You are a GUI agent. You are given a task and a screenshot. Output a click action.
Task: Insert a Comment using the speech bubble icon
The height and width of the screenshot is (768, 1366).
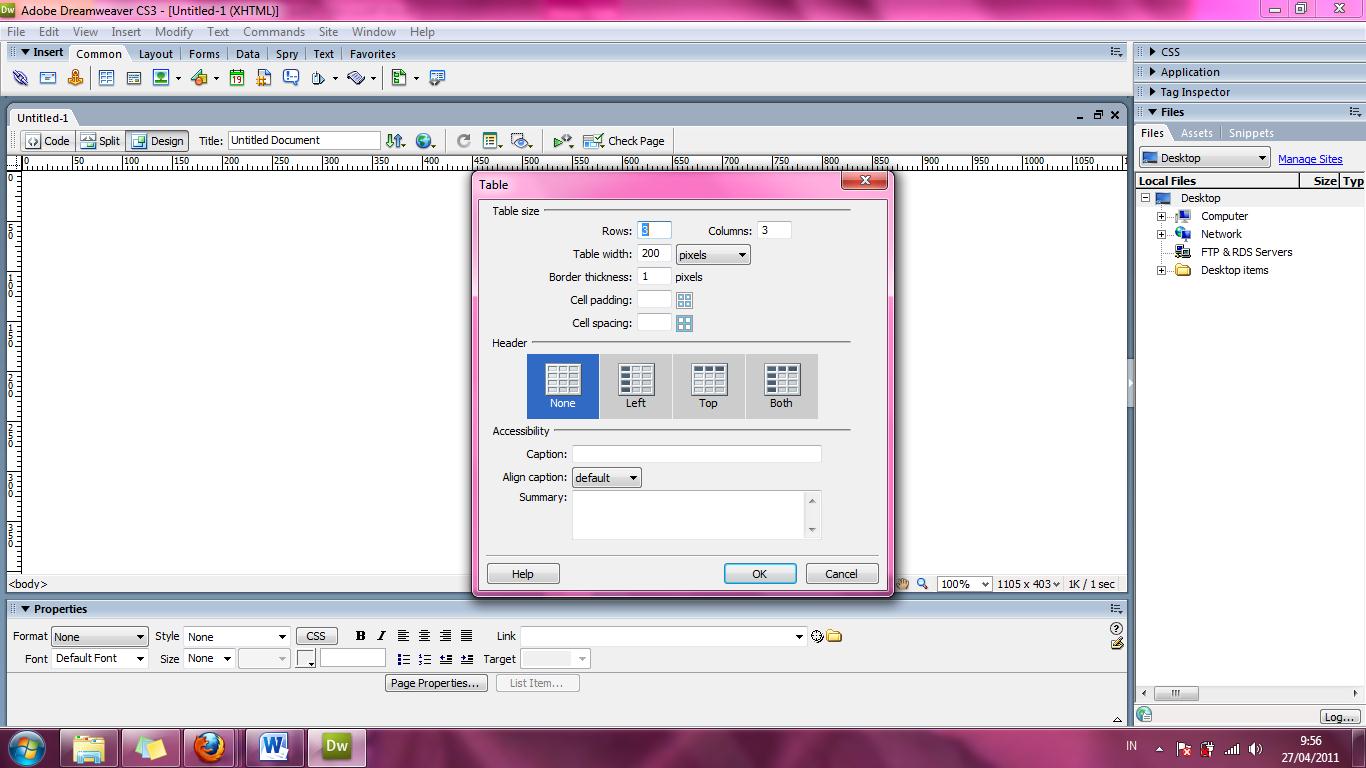[x=290, y=77]
